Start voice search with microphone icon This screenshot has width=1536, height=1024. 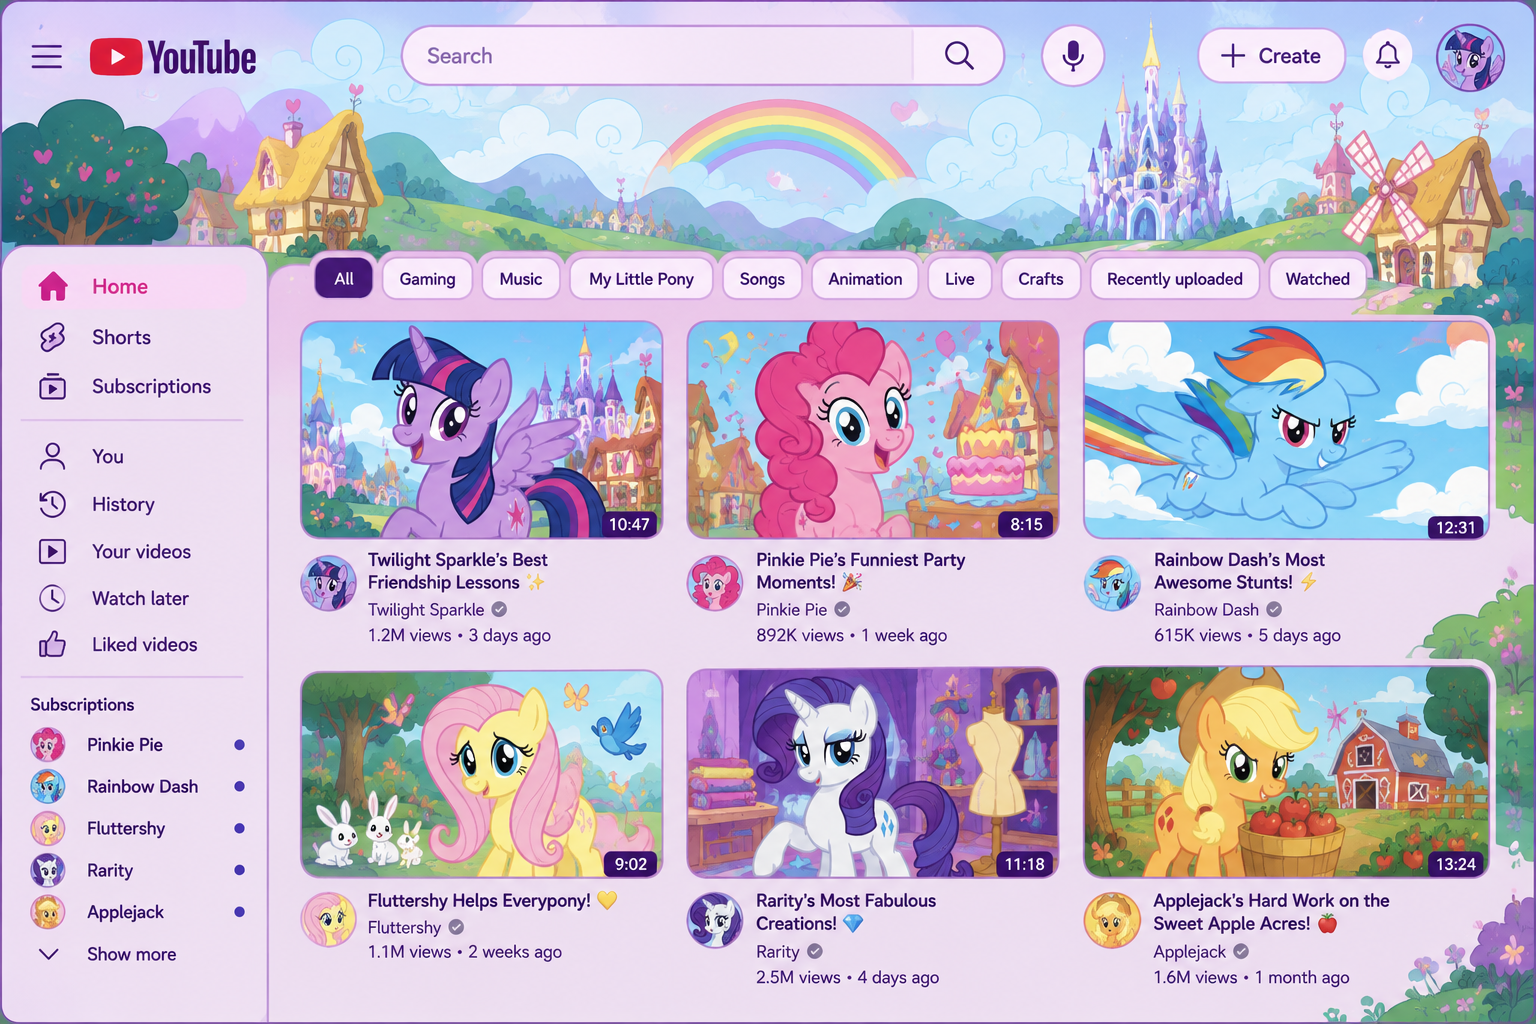[1073, 56]
